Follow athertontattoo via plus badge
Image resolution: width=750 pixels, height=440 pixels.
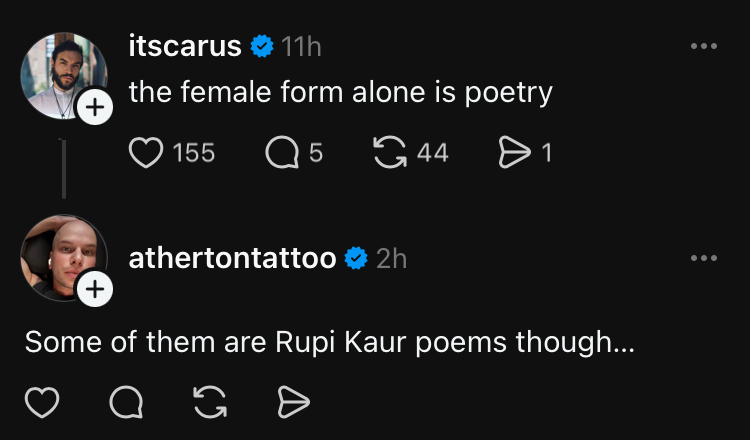[95, 290]
